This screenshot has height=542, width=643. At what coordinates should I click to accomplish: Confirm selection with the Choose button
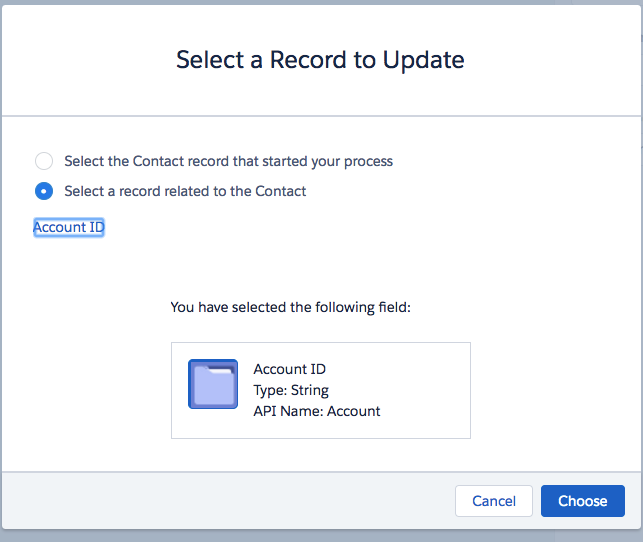(583, 501)
